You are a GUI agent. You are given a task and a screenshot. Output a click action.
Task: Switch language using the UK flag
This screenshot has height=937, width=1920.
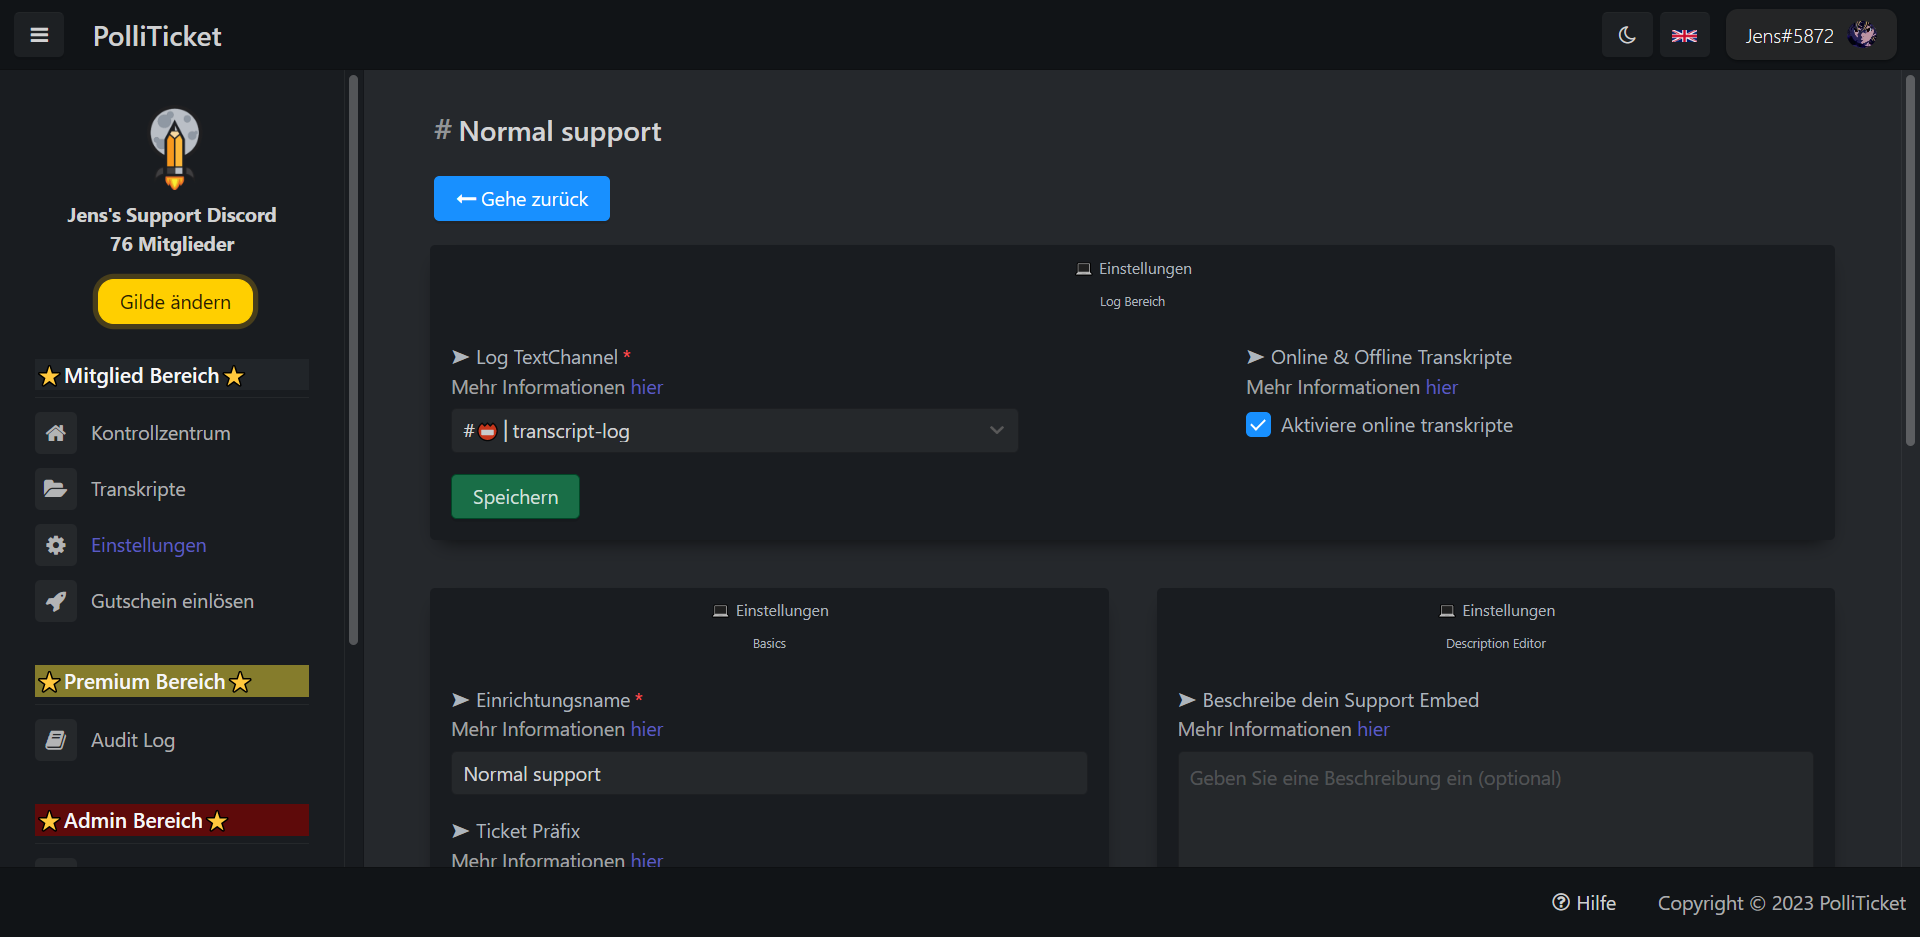click(1684, 35)
